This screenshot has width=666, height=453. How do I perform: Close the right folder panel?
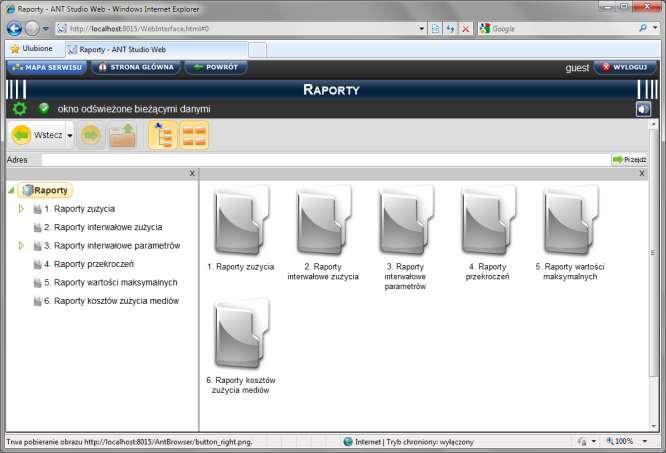tap(642, 173)
